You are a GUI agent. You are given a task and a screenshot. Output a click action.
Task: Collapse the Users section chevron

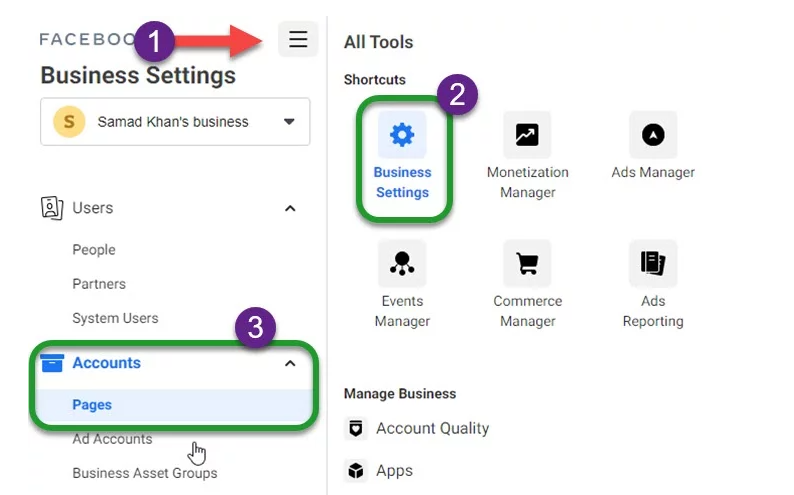coord(290,209)
